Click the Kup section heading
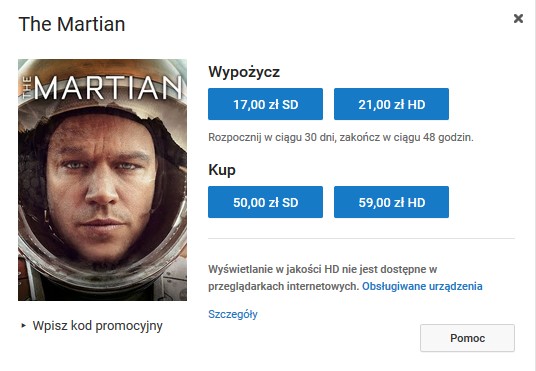536x371 pixels. (222, 170)
